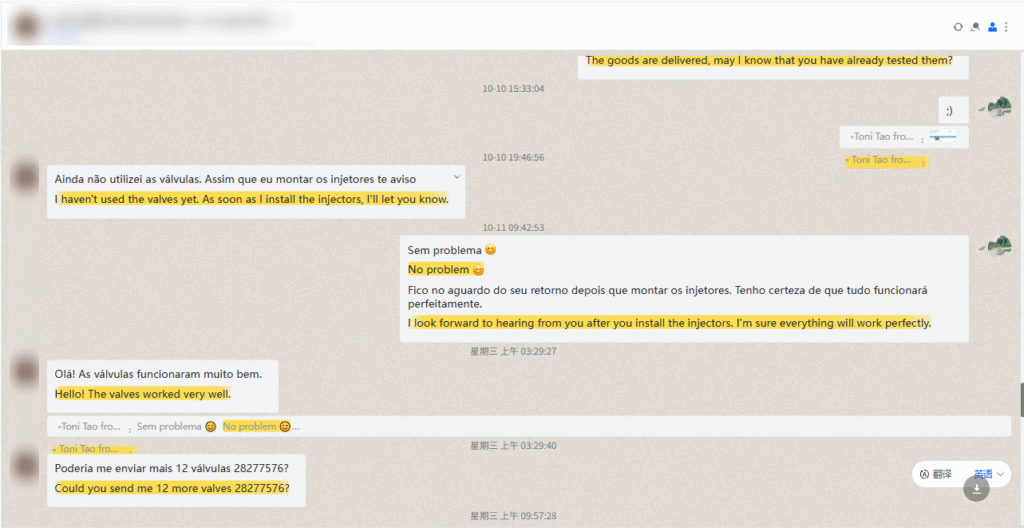Click the sender avatar beside 'Sem problema' message
This screenshot has height=528, width=1024.
[997, 246]
